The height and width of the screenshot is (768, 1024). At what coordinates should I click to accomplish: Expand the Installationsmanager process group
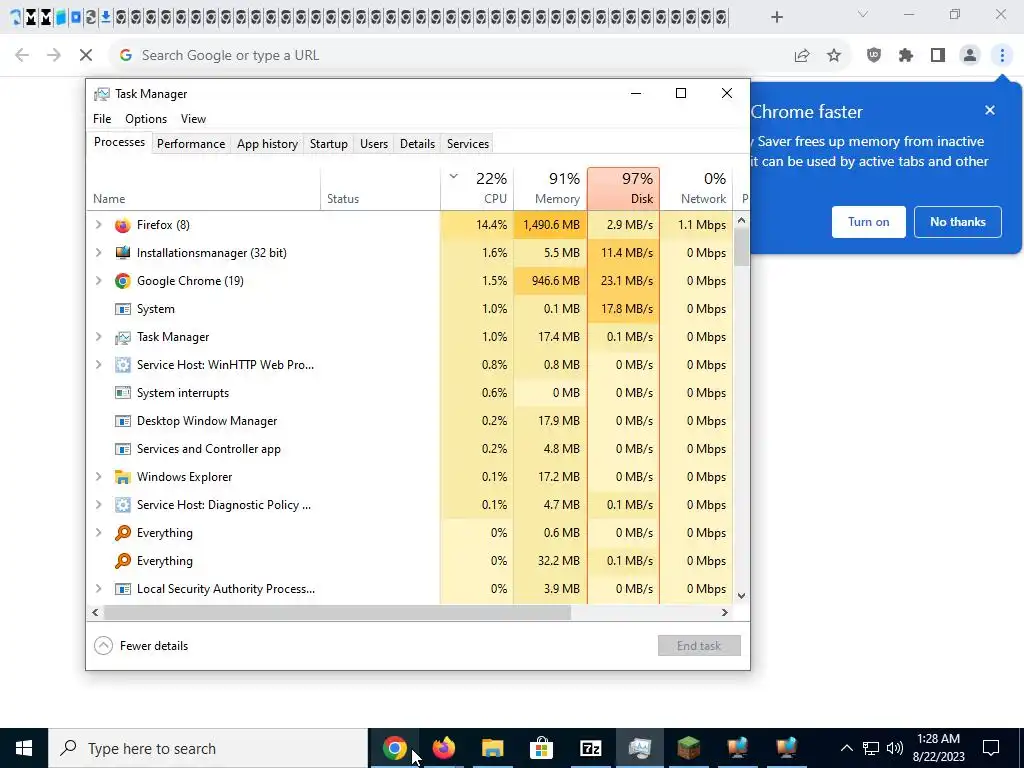click(99, 253)
